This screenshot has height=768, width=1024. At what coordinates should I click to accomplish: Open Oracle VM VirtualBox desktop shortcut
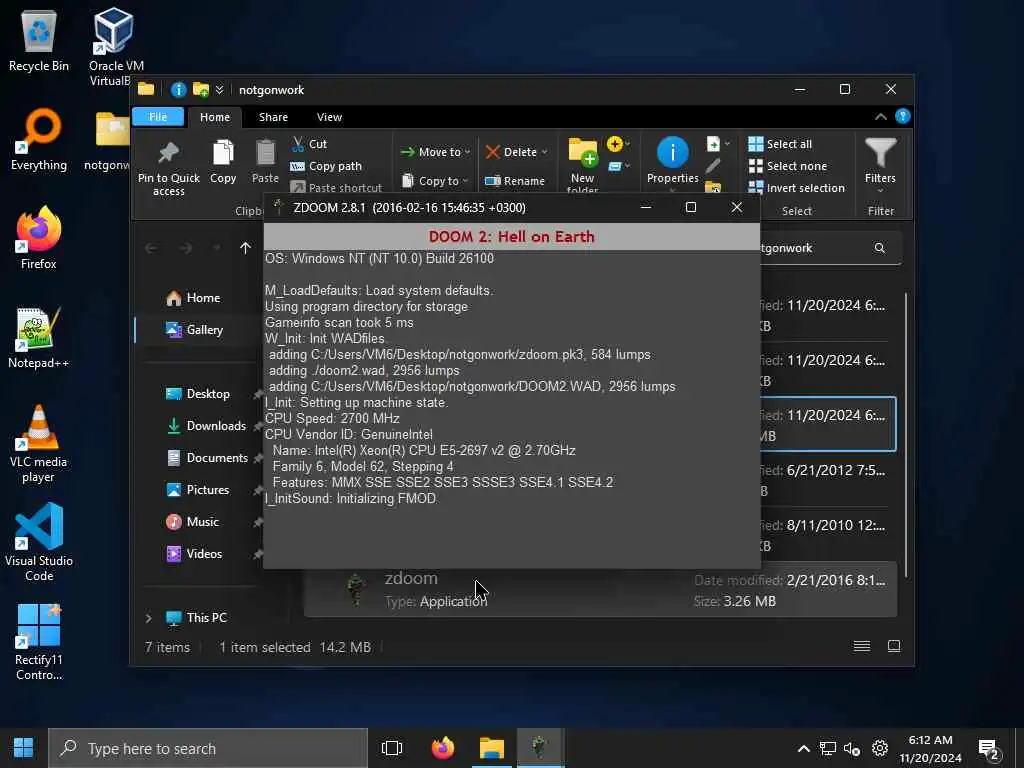(115, 46)
